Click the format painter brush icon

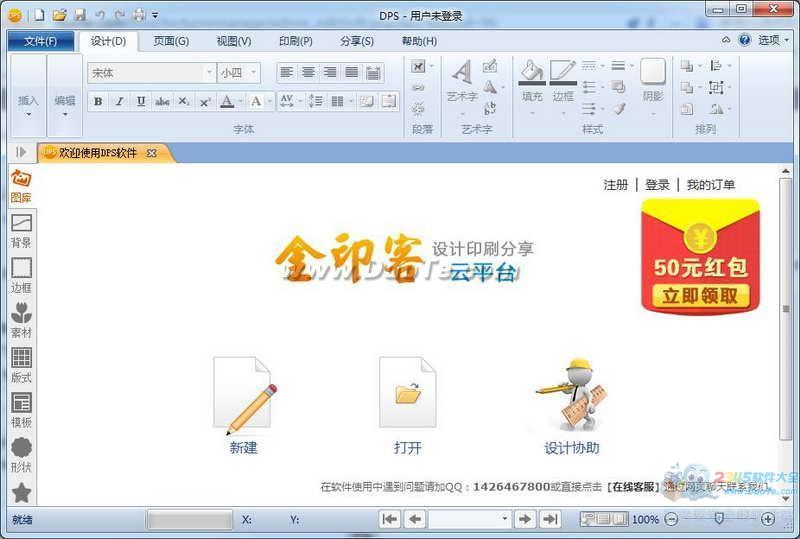(x=619, y=108)
